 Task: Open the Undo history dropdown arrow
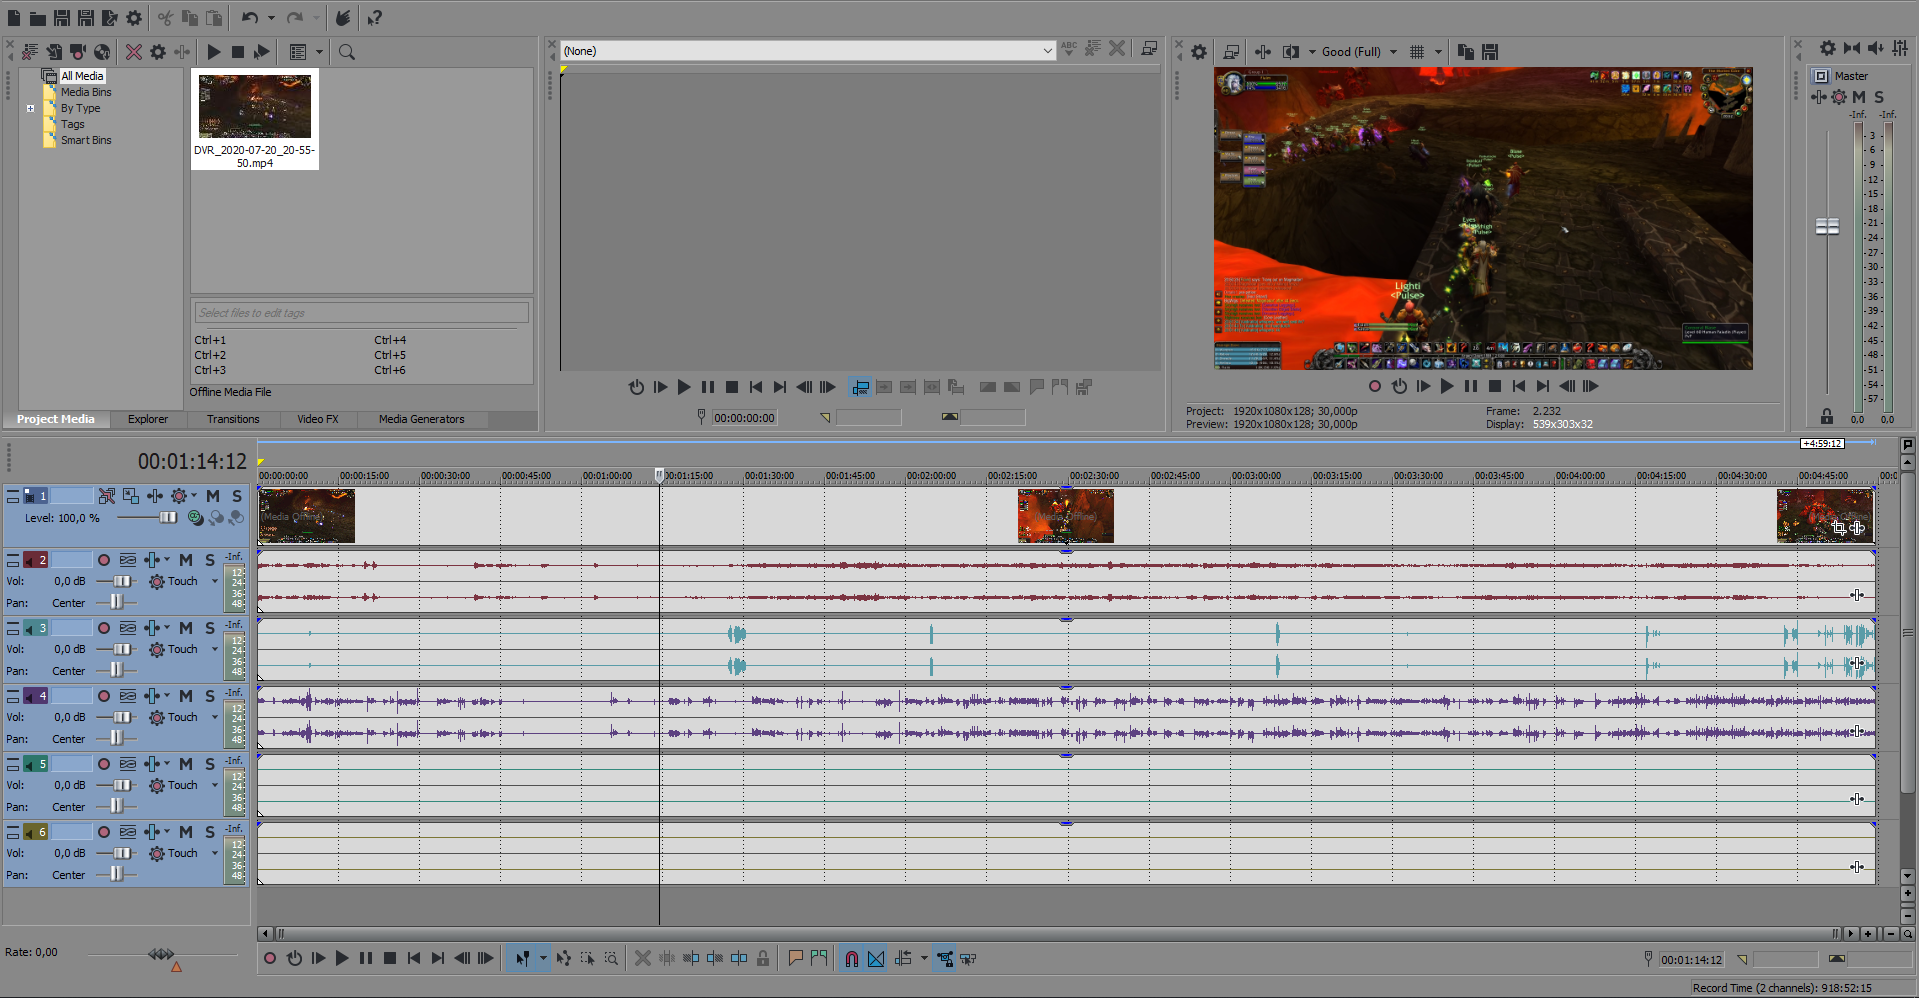click(271, 18)
